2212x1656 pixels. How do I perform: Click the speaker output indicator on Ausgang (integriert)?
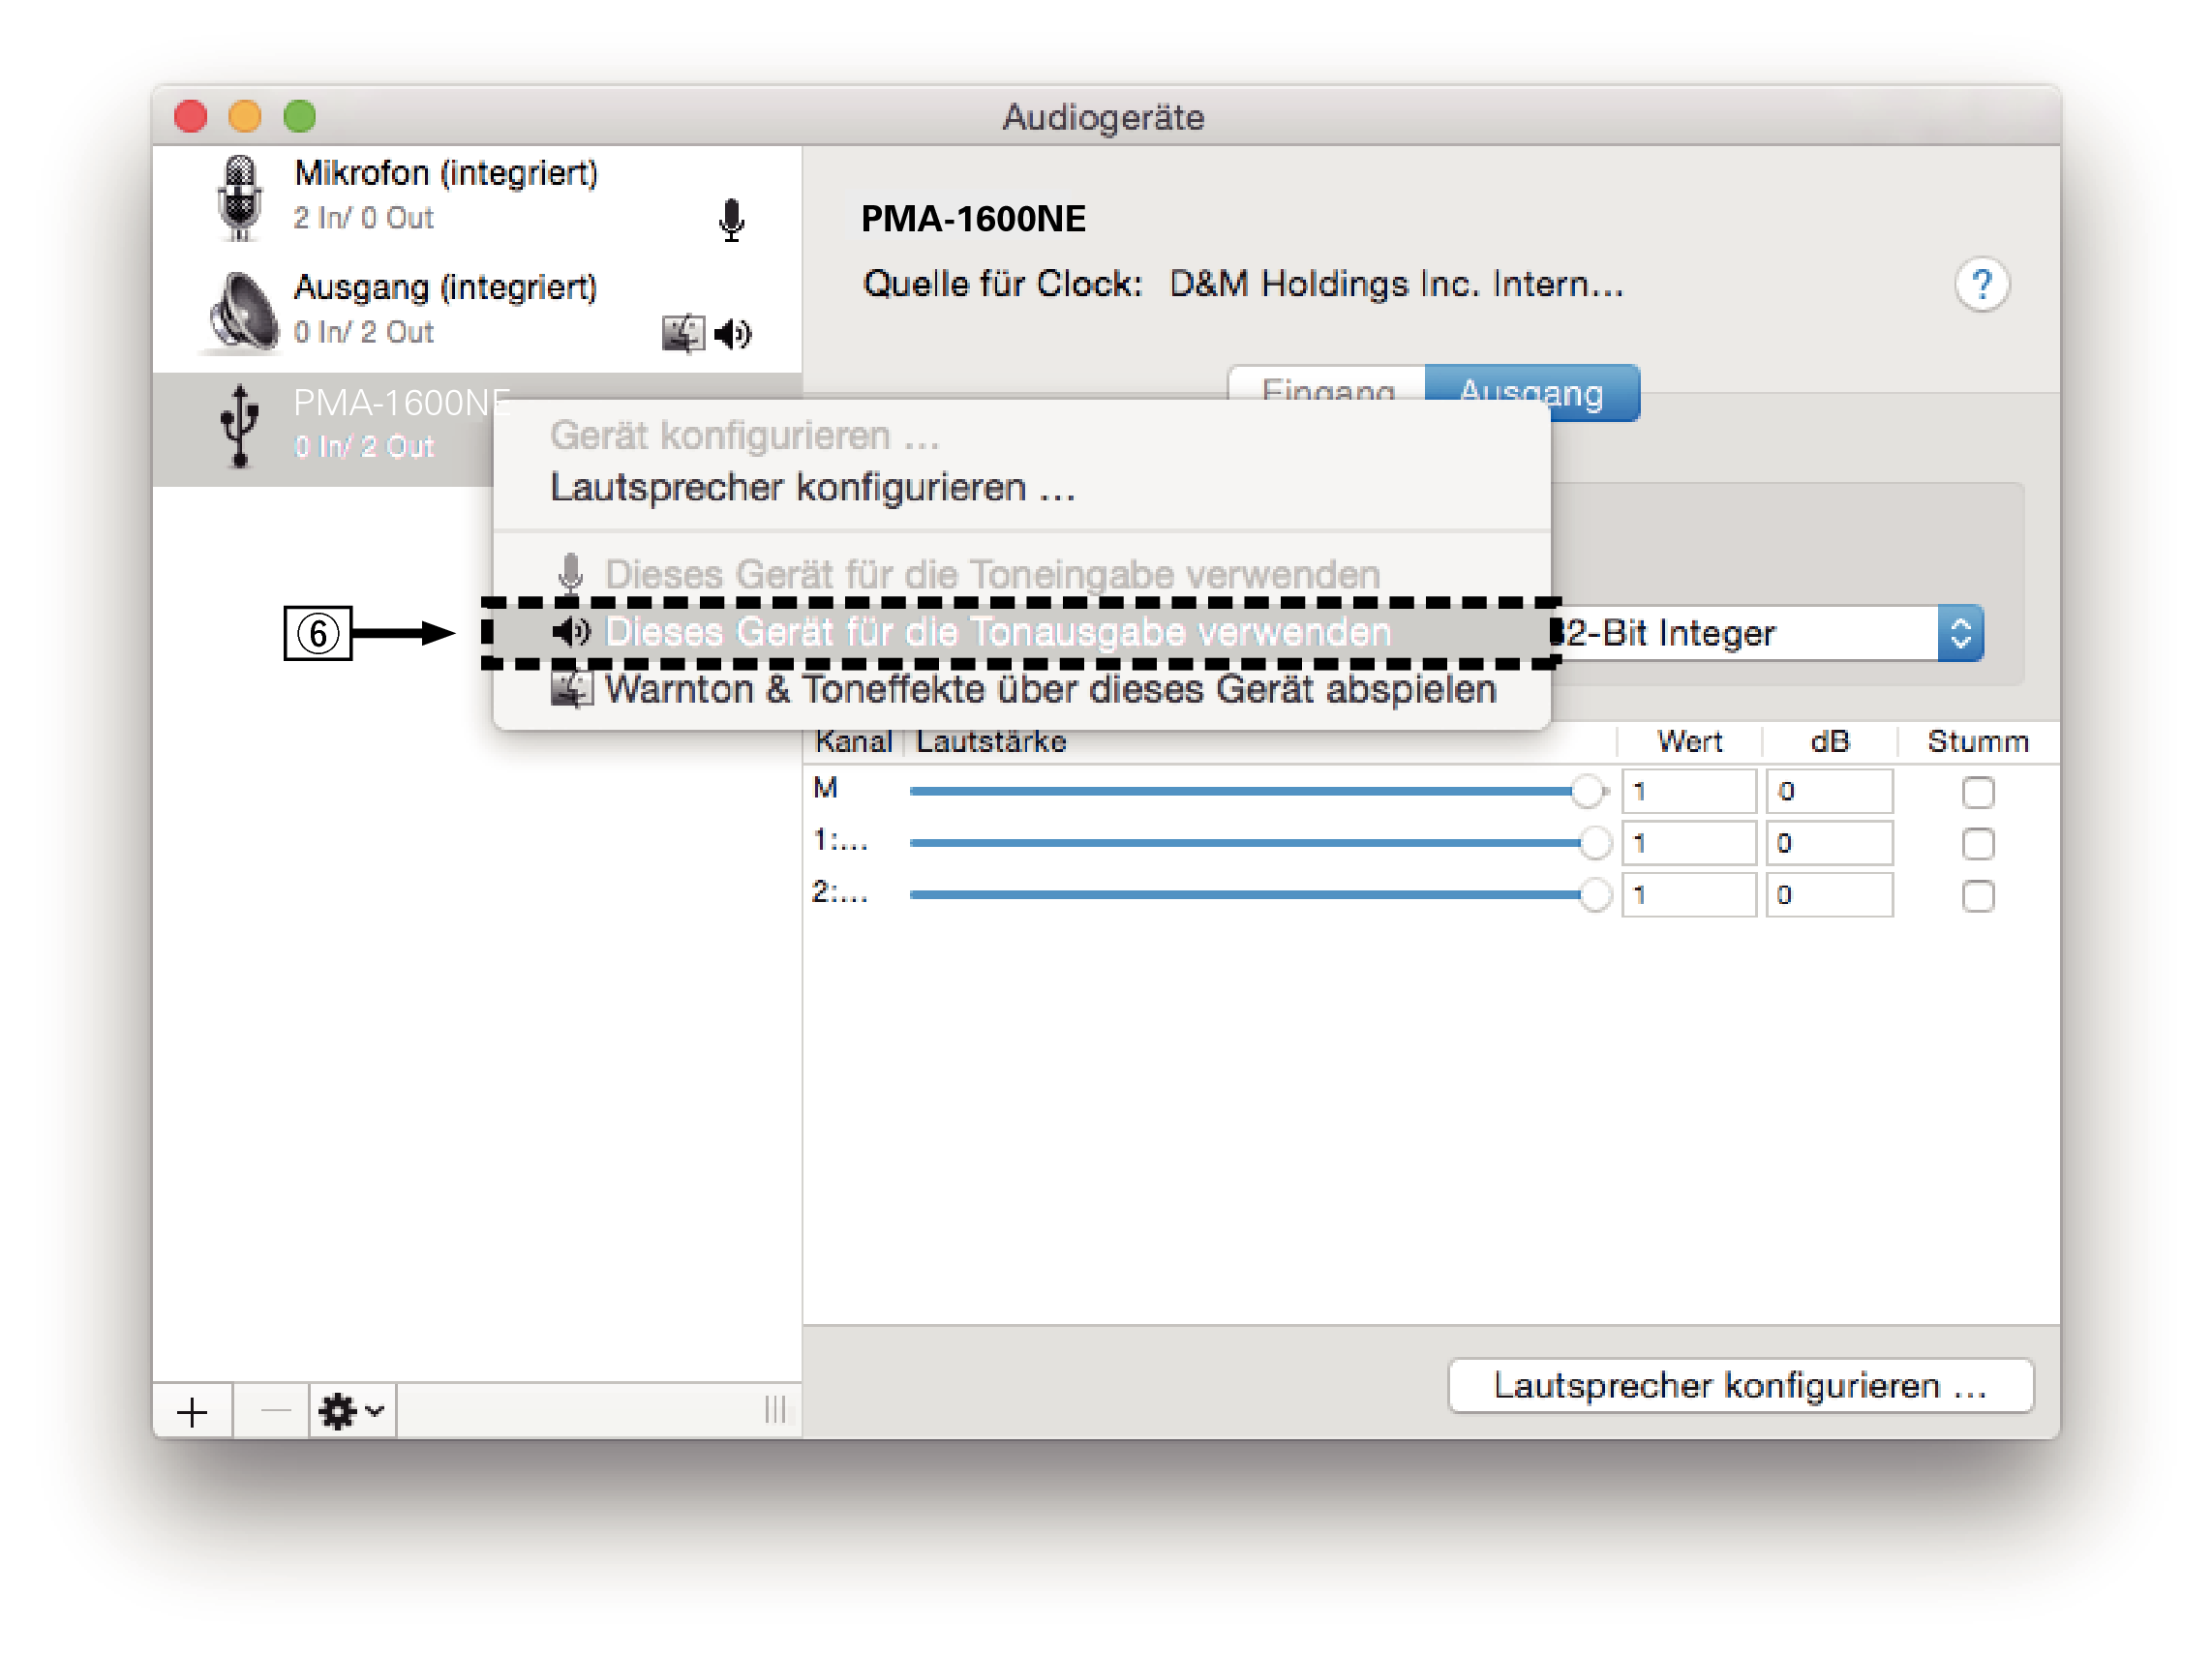click(x=734, y=333)
